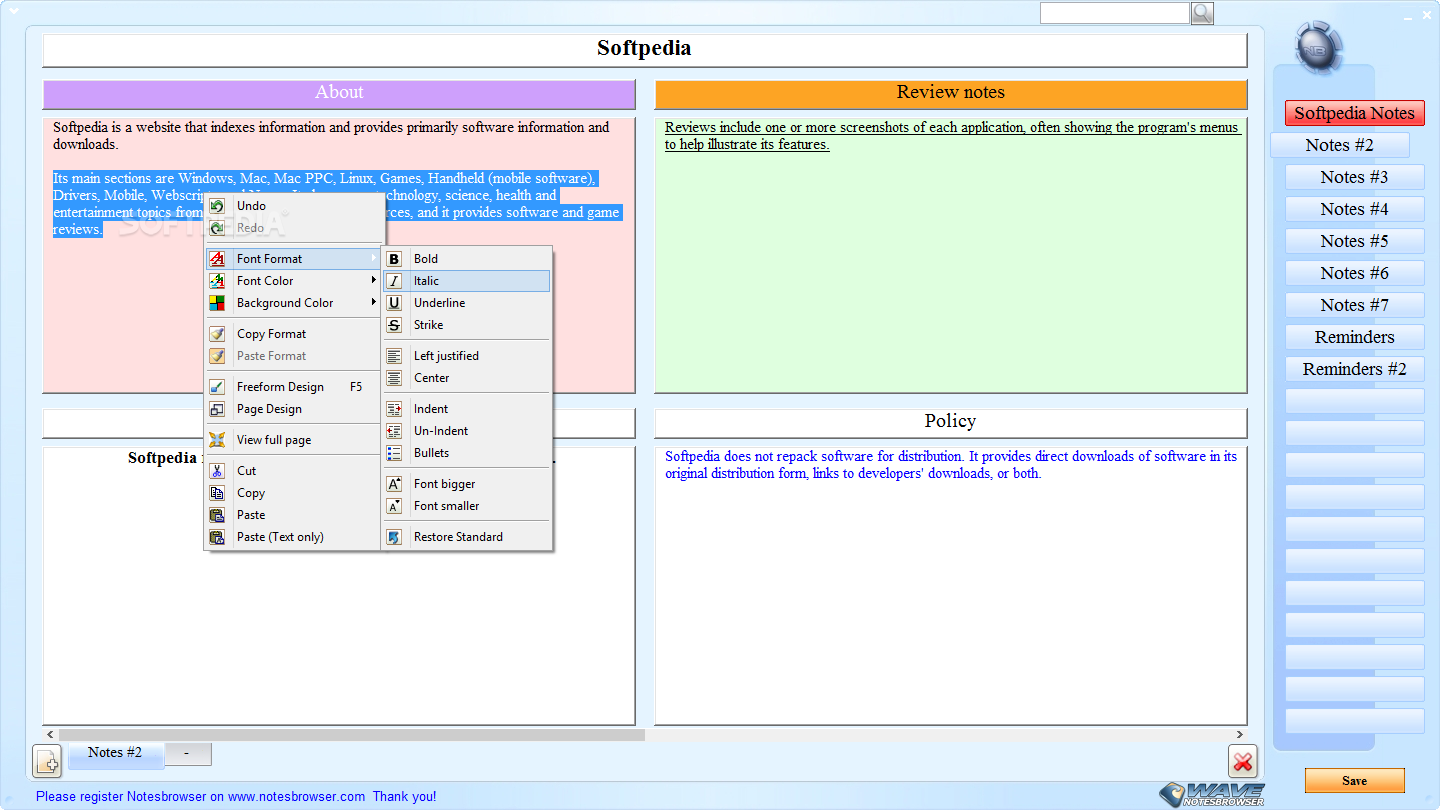Click the search input field
Image resolution: width=1440 pixels, height=810 pixels.
pos(1114,13)
